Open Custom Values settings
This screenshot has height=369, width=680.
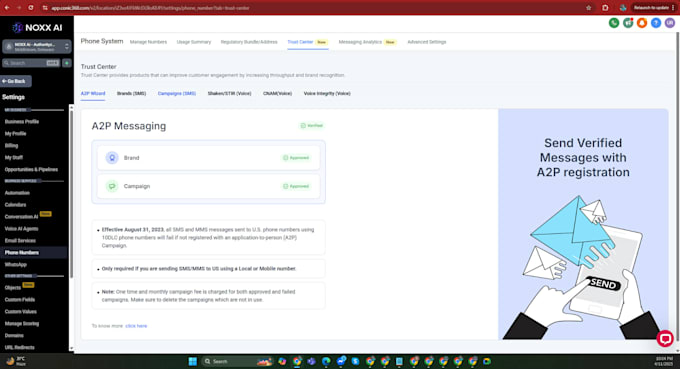[20, 312]
